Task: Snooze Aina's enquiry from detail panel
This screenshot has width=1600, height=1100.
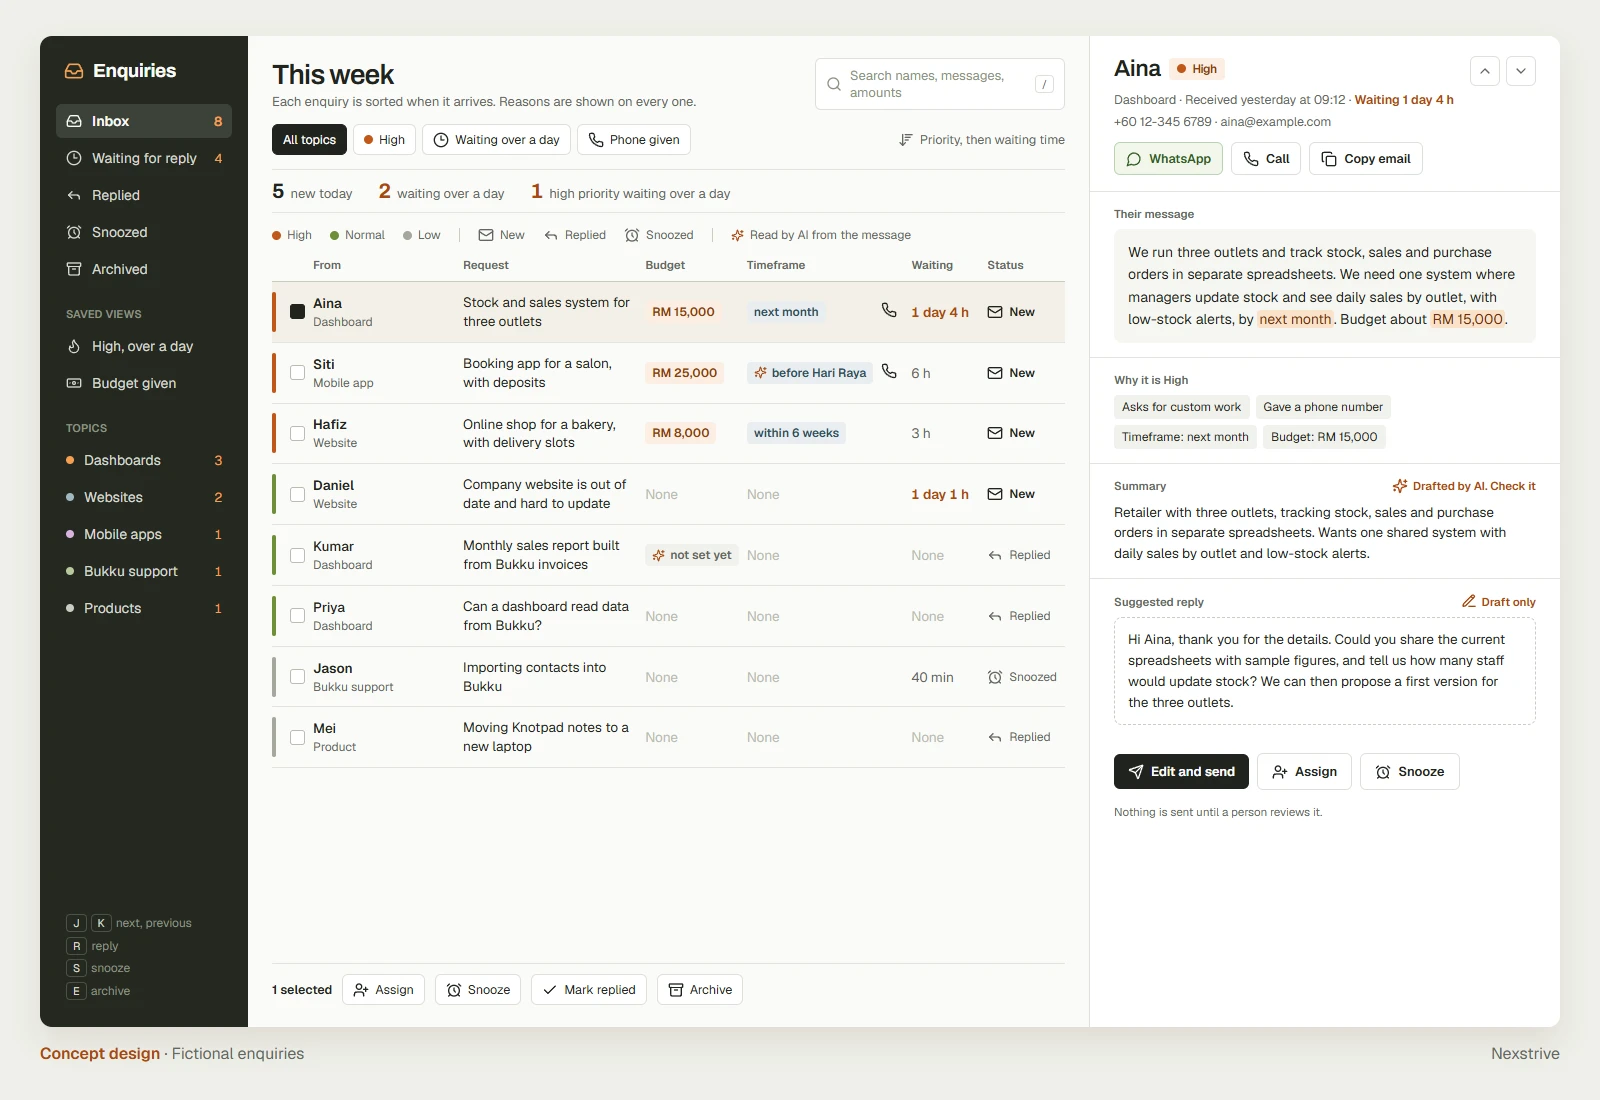Action: pos(1410,772)
